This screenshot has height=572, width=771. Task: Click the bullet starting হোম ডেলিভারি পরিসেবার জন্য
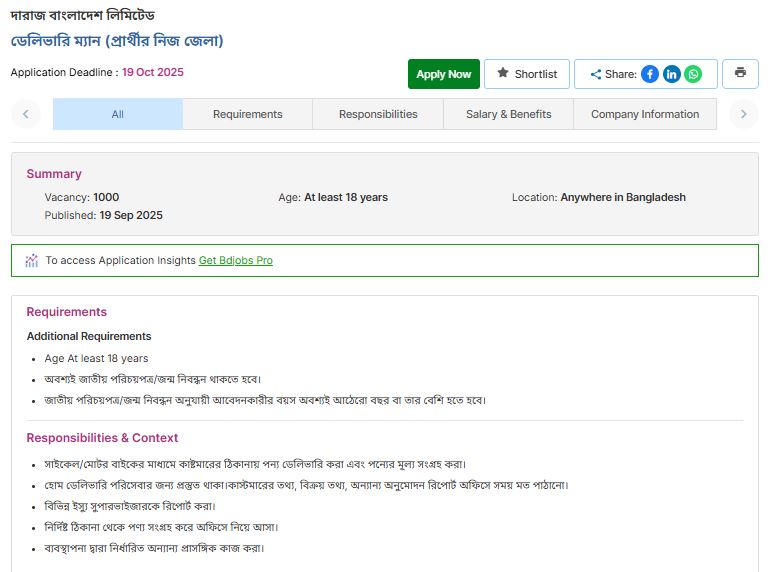point(306,485)
